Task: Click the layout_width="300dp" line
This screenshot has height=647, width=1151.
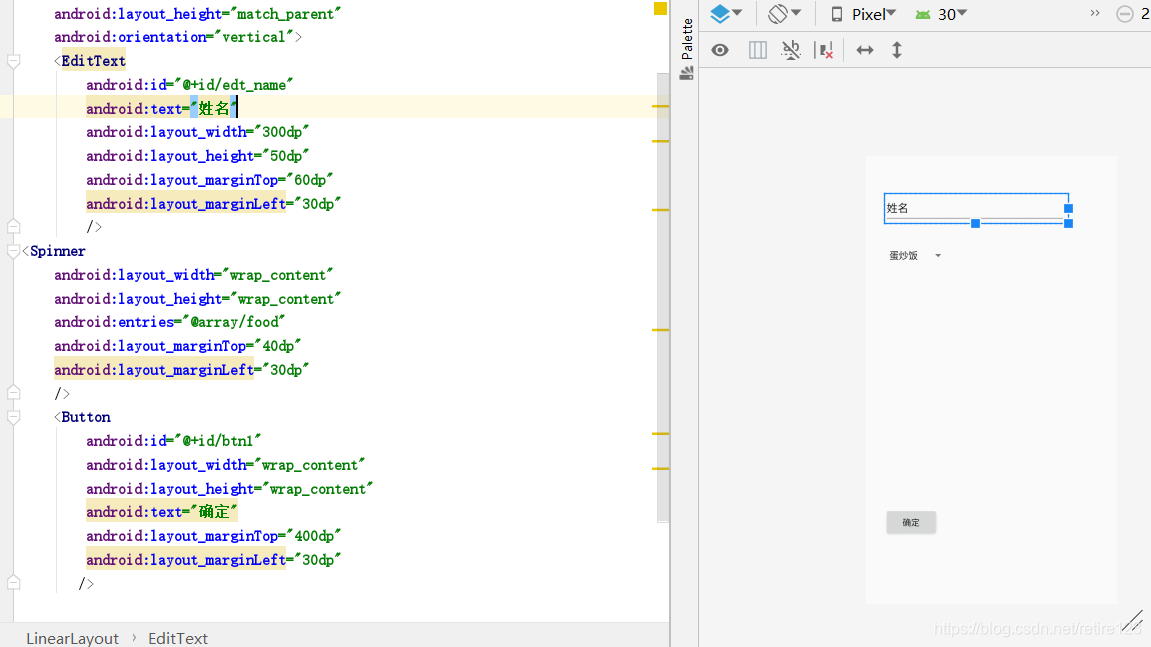Action: (197, 132)
